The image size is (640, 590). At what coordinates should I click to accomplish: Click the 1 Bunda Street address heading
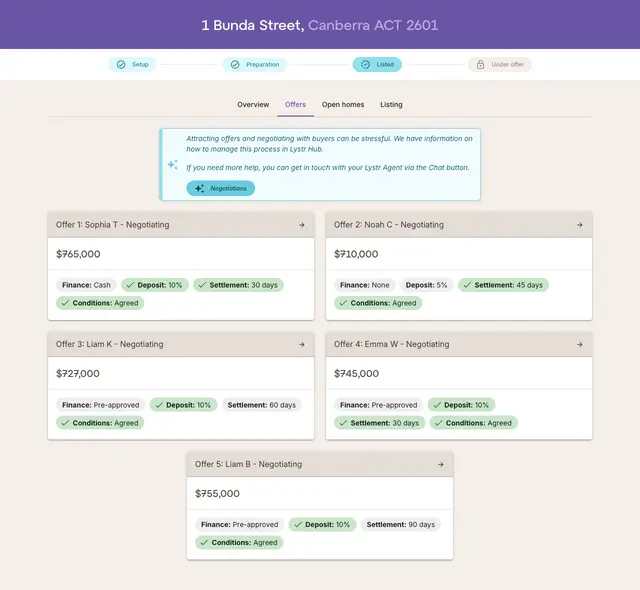(x=320, y=25)
